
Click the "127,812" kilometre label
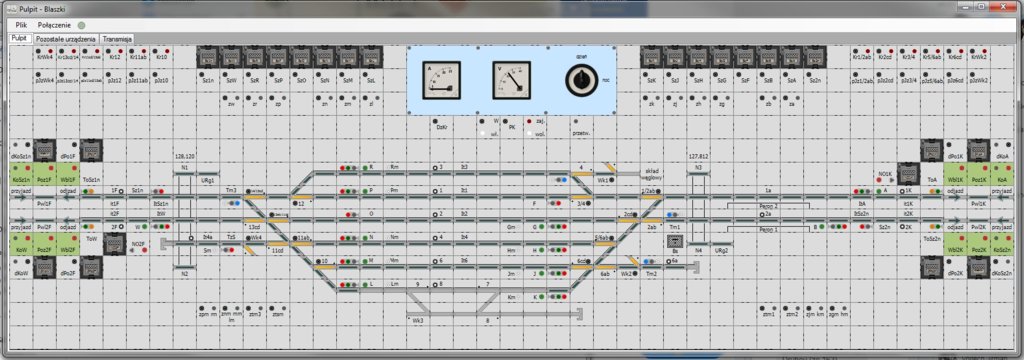[698, 157]
